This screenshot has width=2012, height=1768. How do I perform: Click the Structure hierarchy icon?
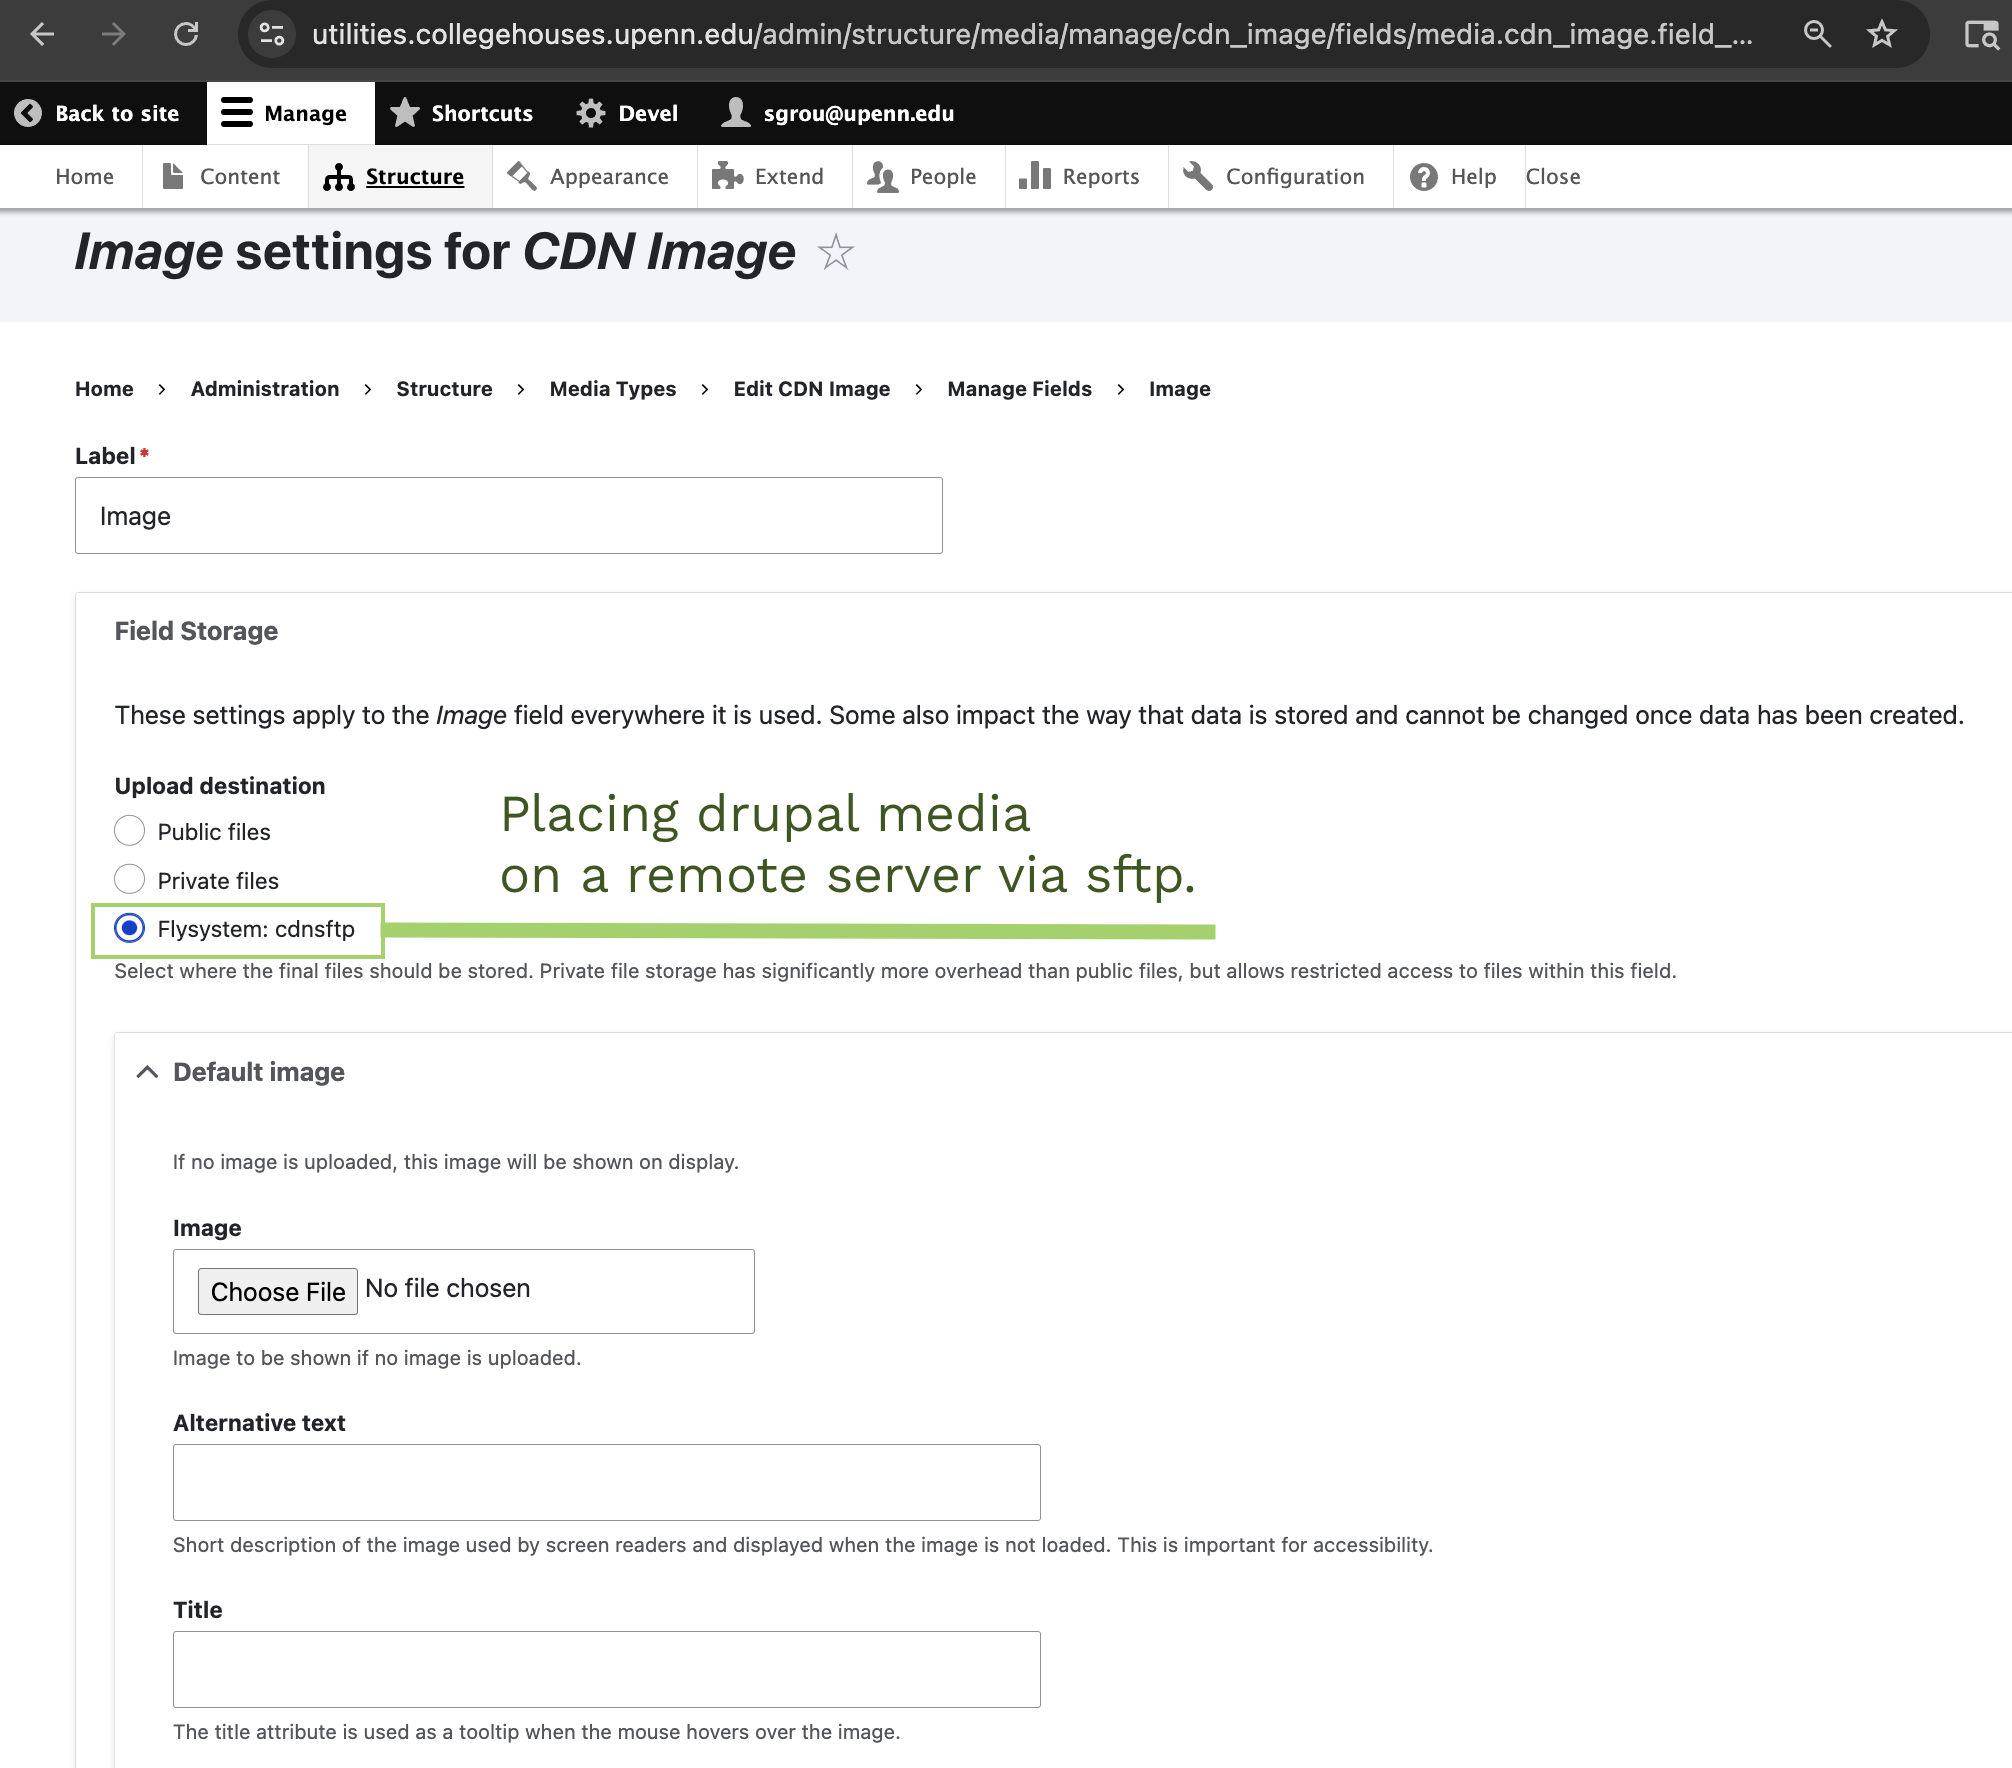[338, 177]
